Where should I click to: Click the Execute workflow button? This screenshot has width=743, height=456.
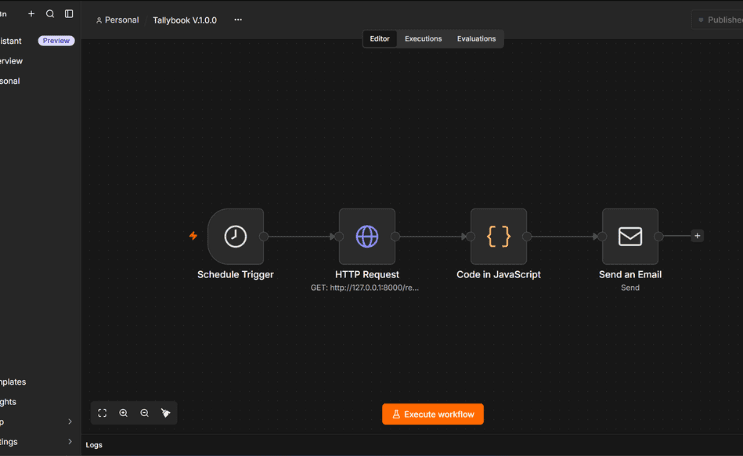[433, 414]
